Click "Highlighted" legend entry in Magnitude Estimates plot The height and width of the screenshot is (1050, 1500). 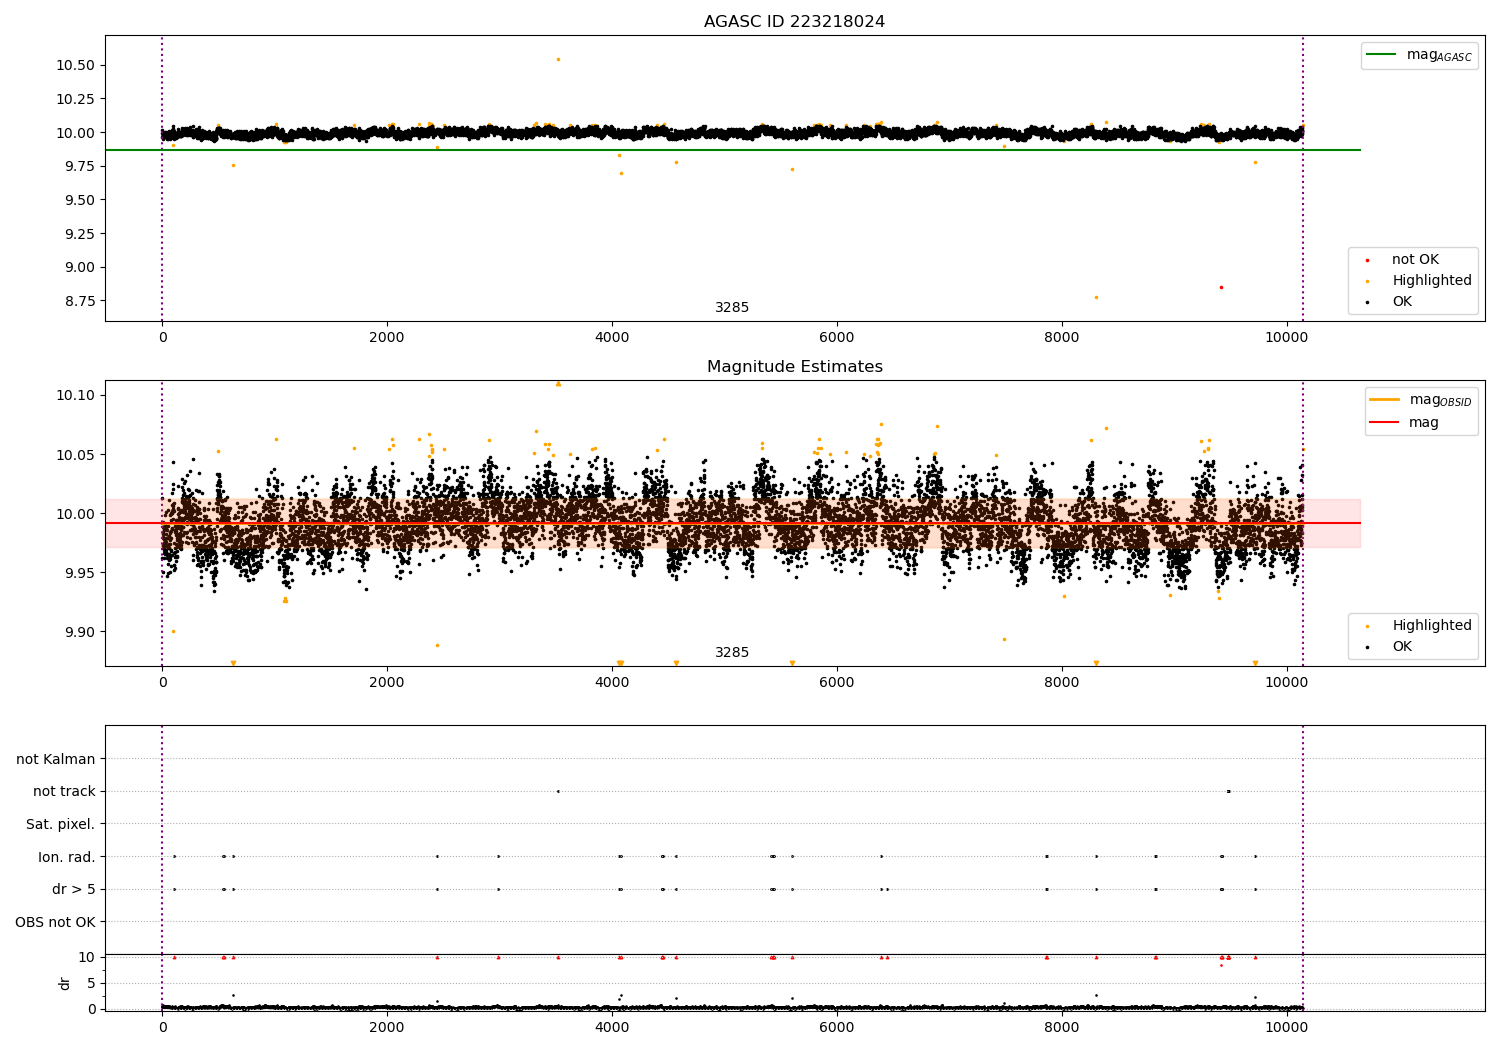1432,626
